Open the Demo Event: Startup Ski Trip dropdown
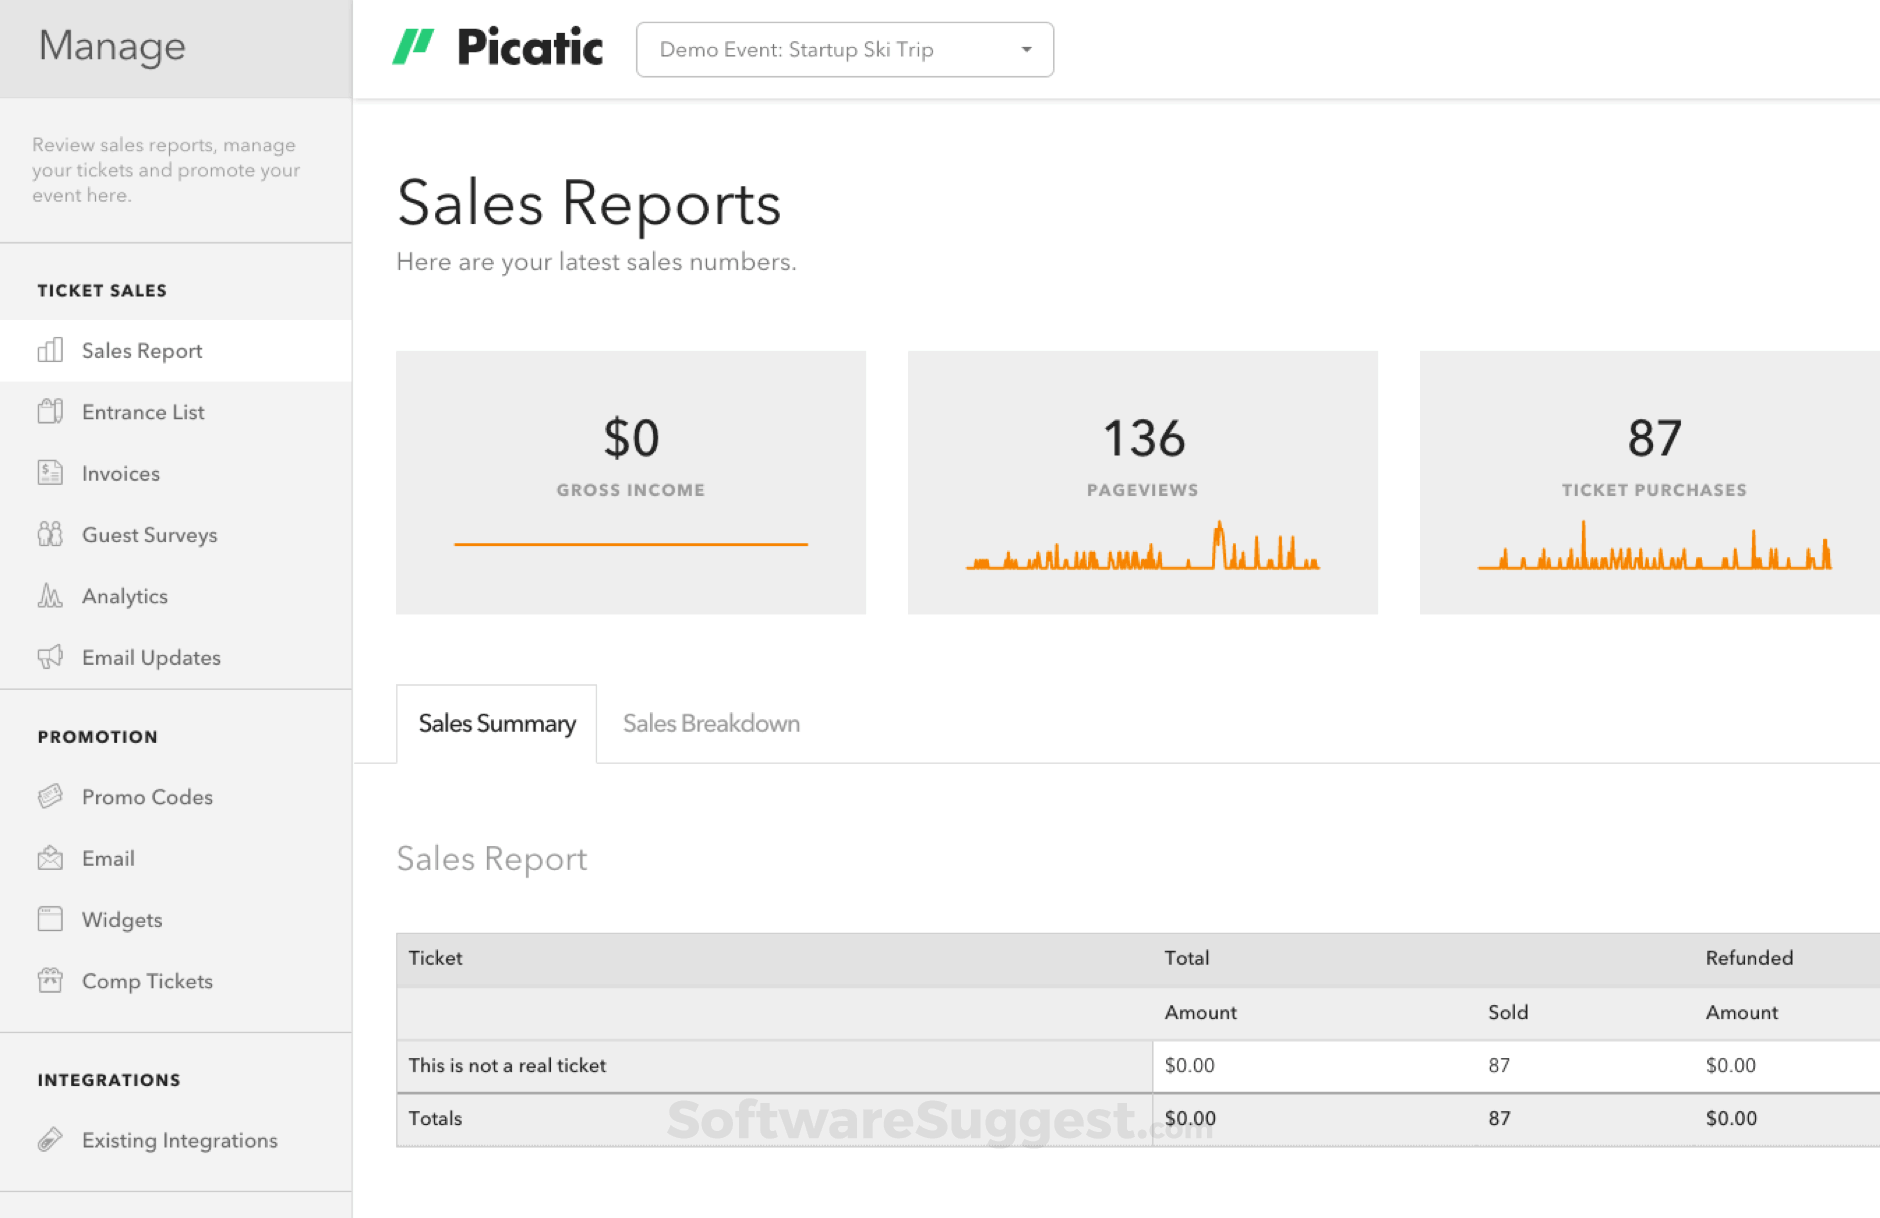Viewport: 1880px width, 1218px height. 844,49
